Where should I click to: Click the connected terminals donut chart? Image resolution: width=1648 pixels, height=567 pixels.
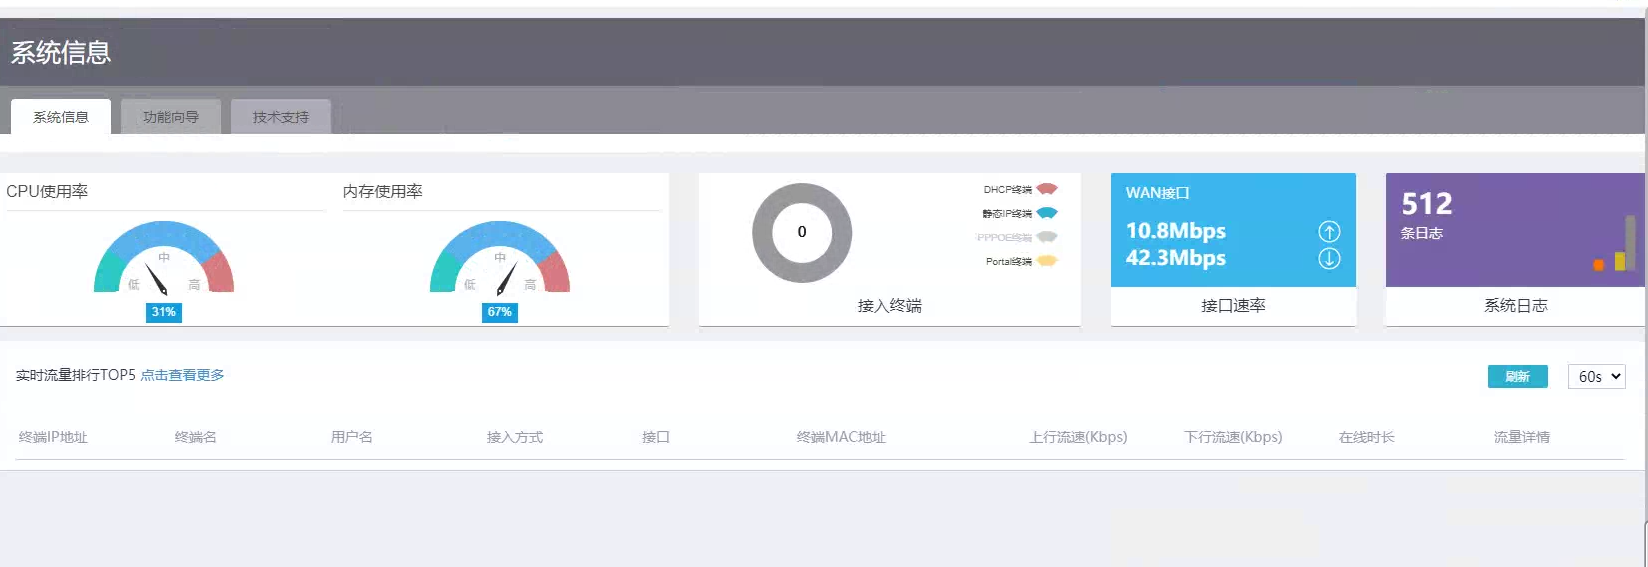[x=802, y=232]
